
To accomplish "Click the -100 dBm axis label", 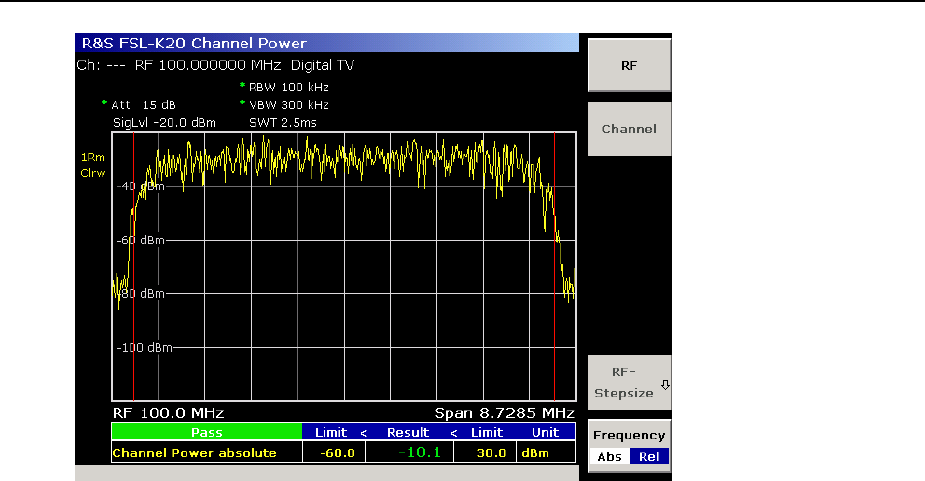I will click(x=145, y=348).
